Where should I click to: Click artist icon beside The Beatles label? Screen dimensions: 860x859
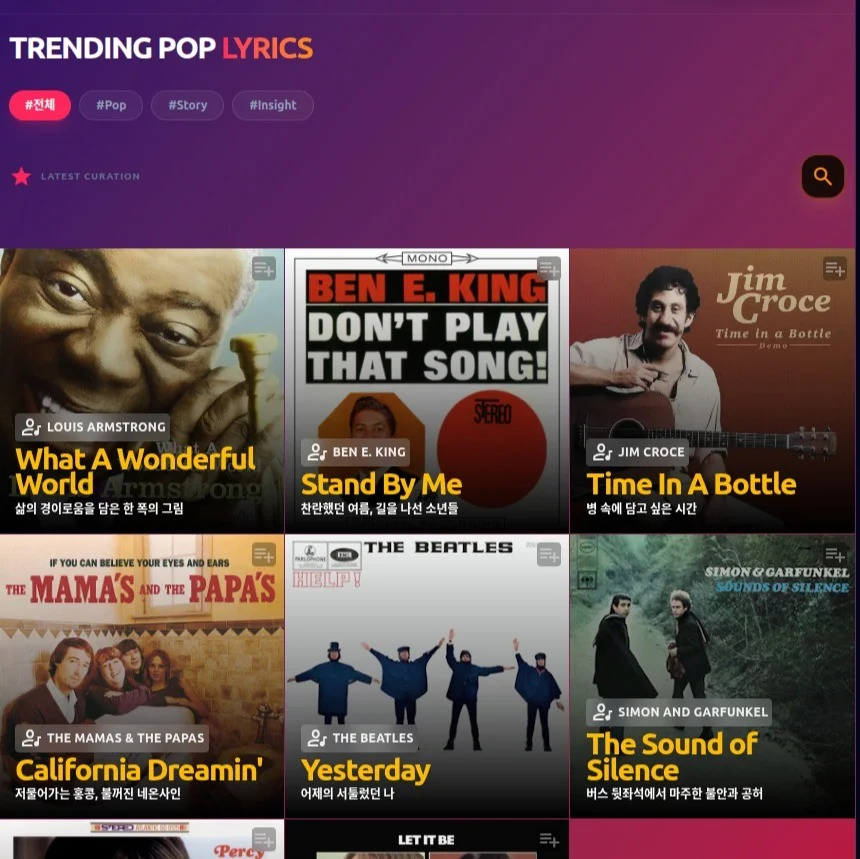(317, 738)
